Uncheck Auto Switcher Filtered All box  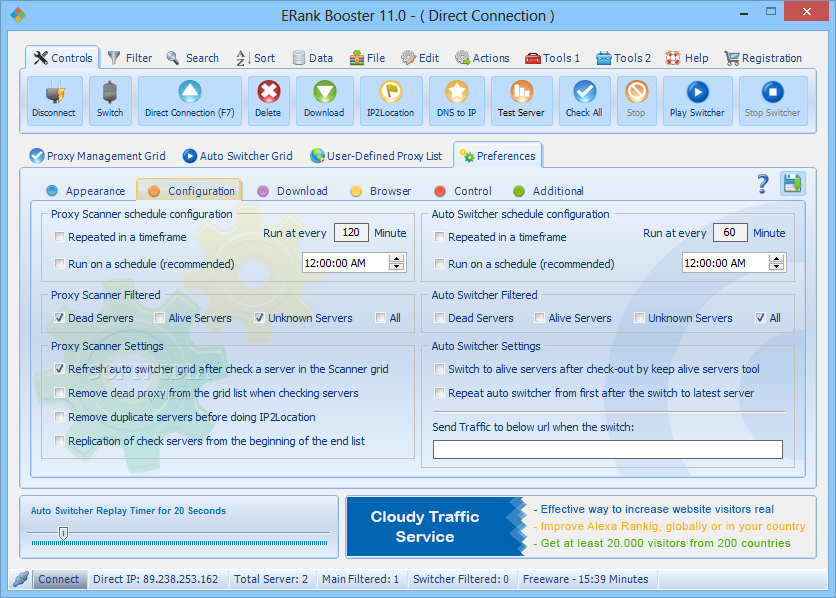pos(760,318)
